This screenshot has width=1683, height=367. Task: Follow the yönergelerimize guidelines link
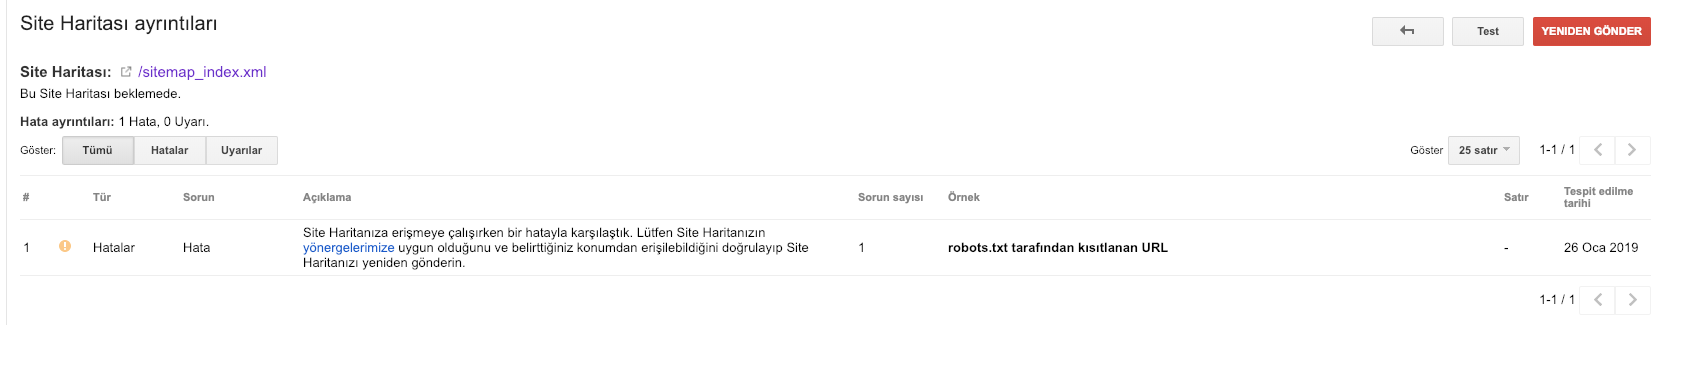[x=349, y=248]
